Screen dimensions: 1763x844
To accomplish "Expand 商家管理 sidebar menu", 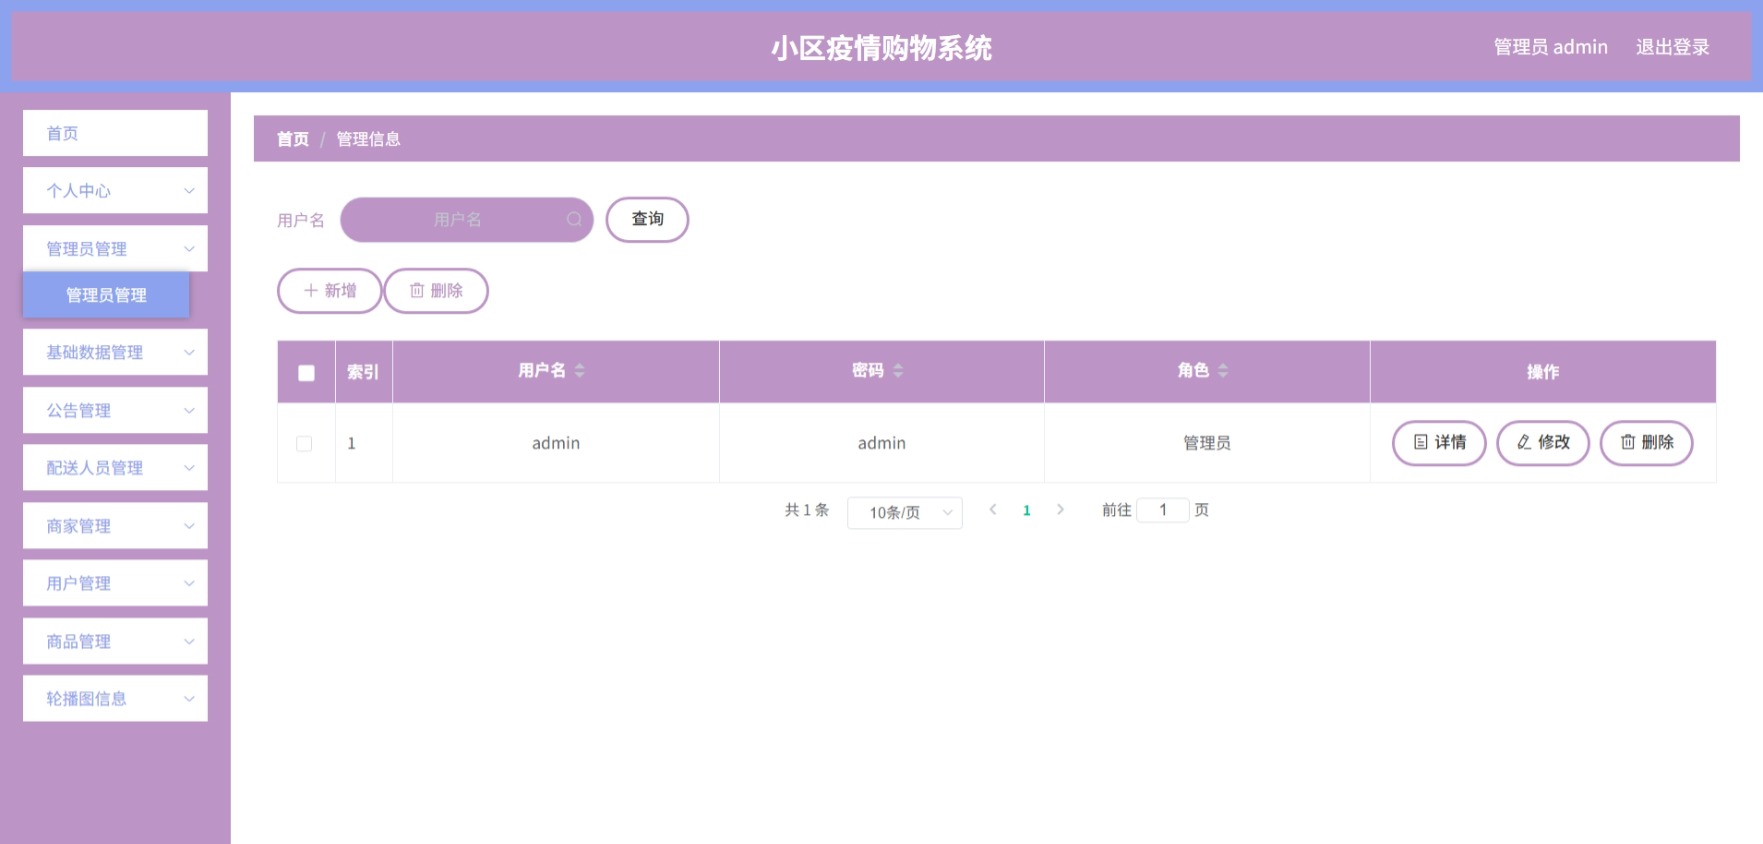I will 115,525.
